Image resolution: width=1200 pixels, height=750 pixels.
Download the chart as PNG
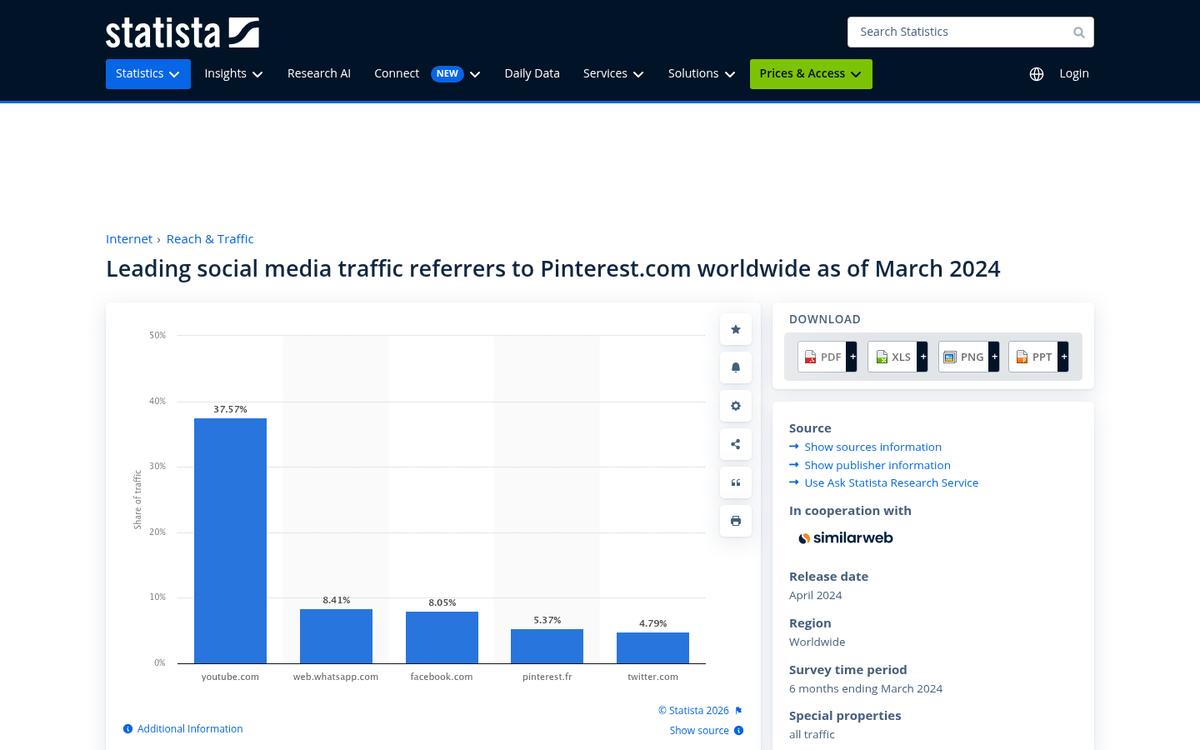[x=963, y=356]
